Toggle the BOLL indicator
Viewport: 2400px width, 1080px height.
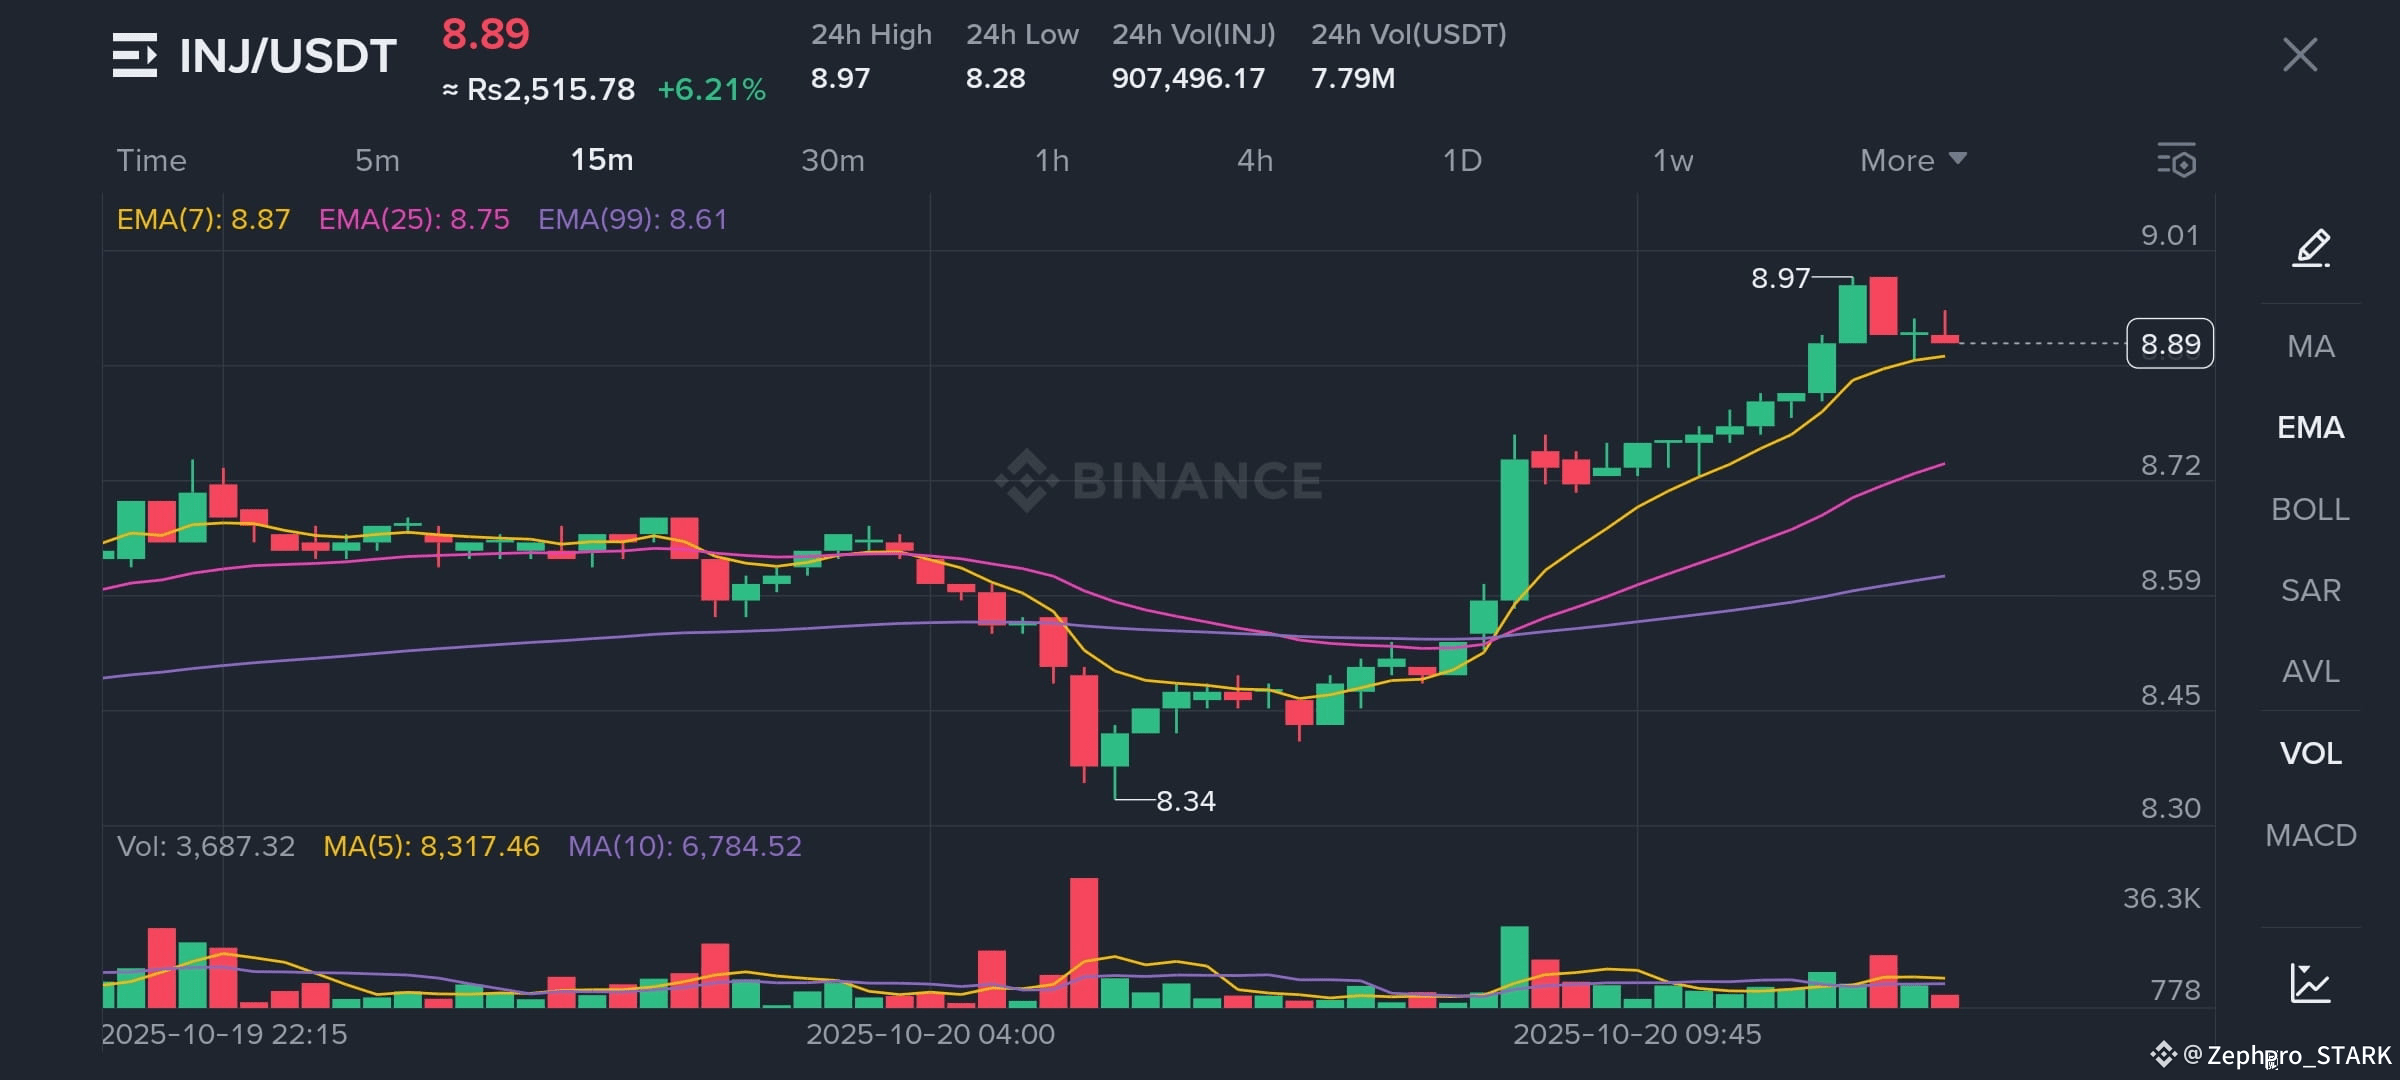coord(2311,509)
